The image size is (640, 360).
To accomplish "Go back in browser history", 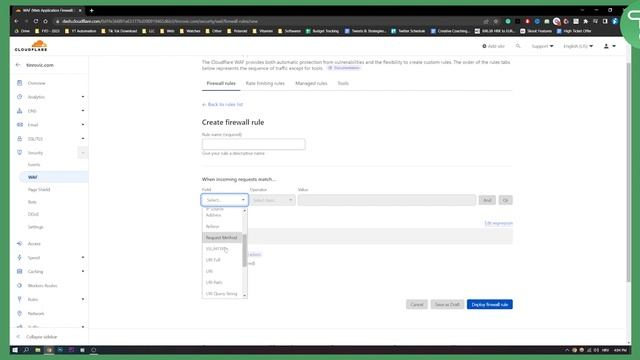I will (x=17, y=21).
